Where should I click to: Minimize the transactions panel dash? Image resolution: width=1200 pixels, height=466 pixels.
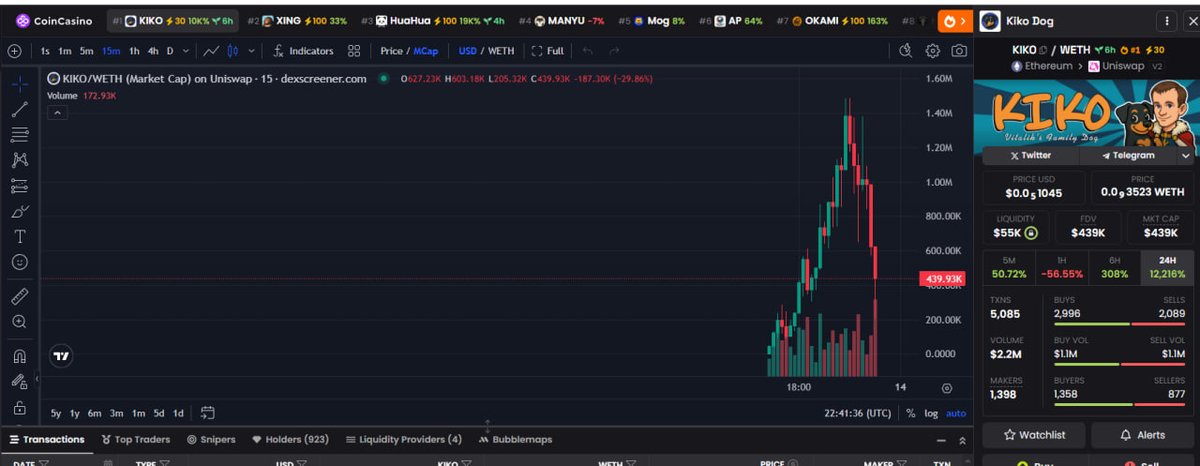coord(940,440)
